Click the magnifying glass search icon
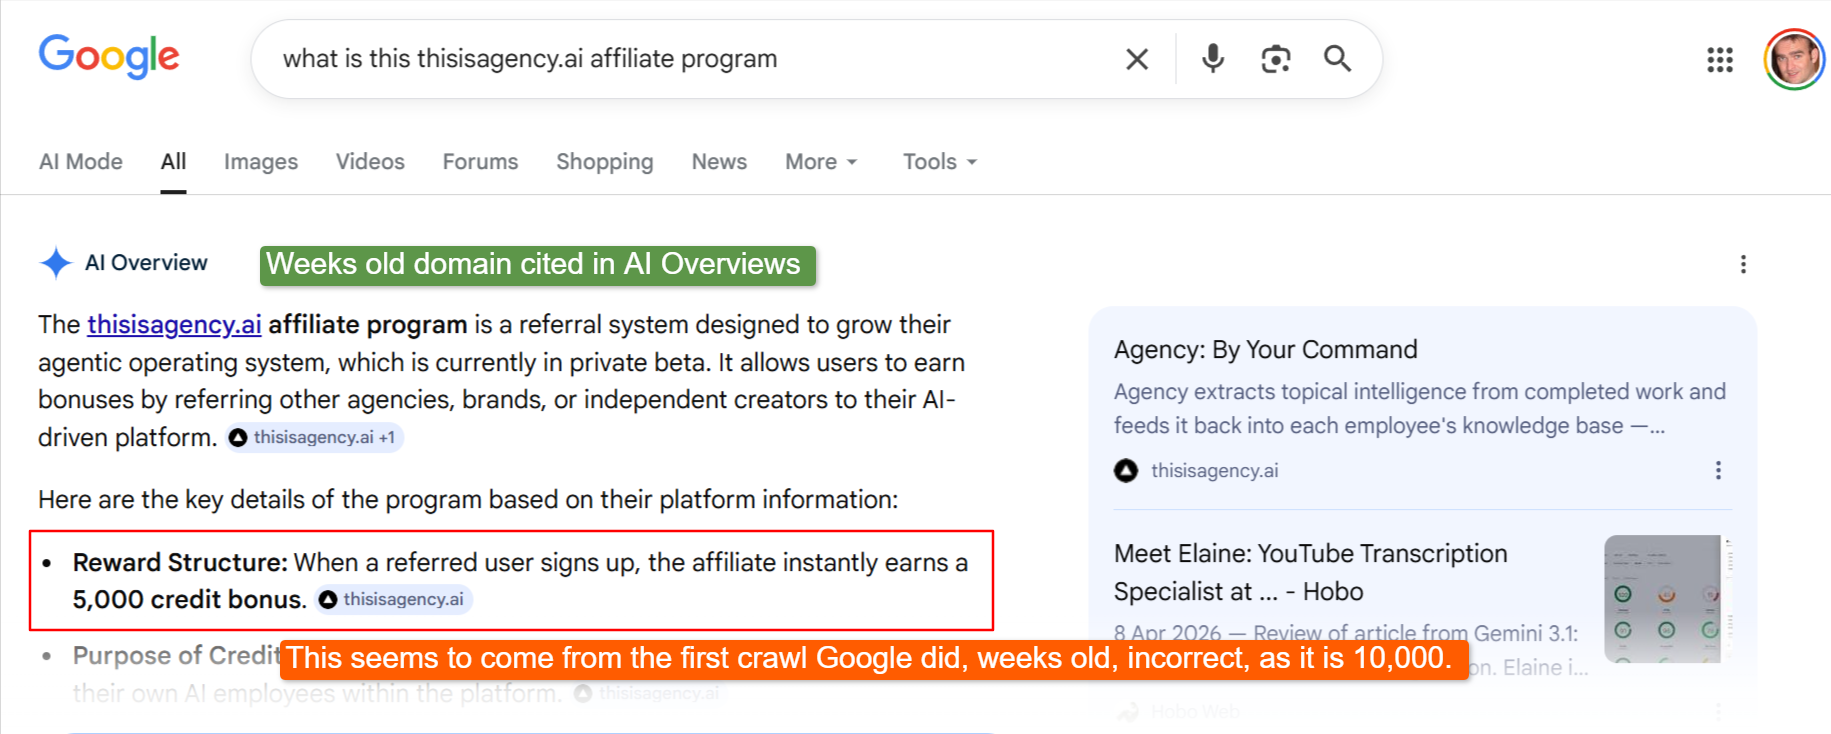This screenshot has width=1831, height=734. [1337, 59]
